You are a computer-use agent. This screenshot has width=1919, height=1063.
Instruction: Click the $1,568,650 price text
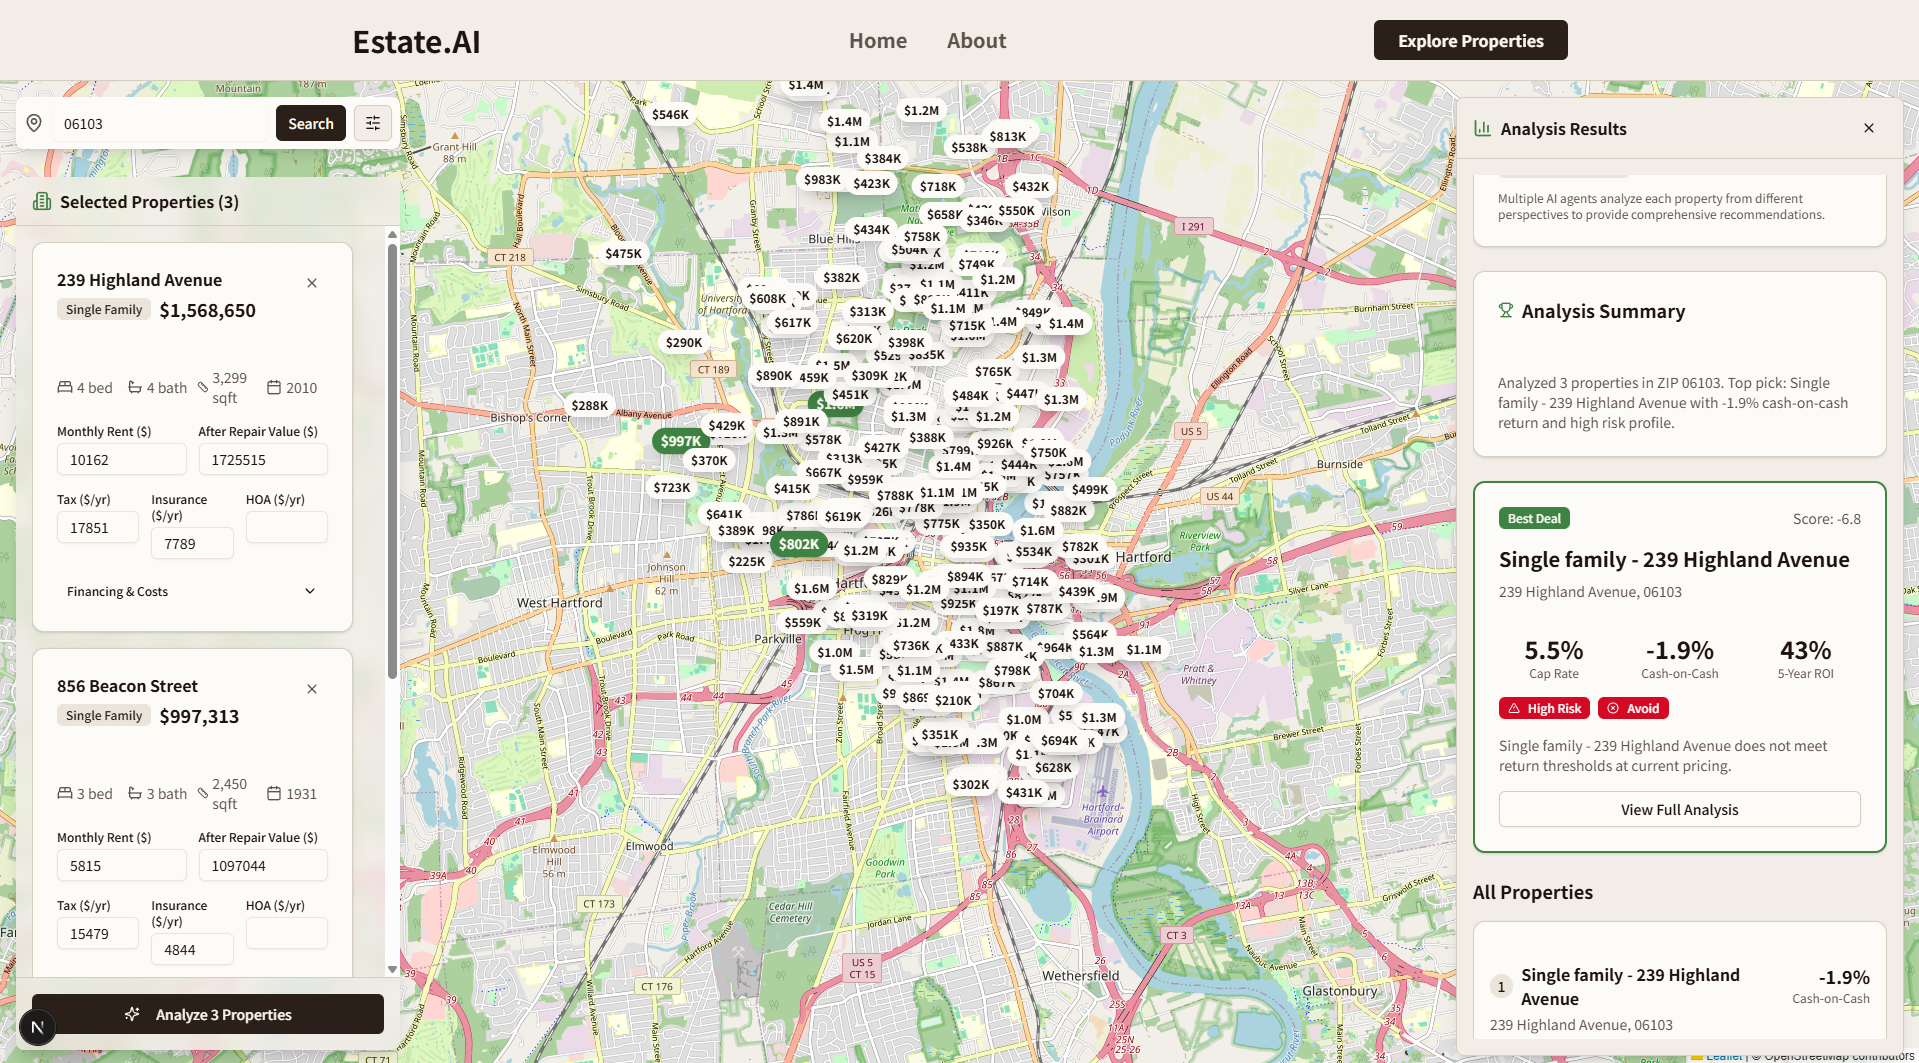point(207,311)
